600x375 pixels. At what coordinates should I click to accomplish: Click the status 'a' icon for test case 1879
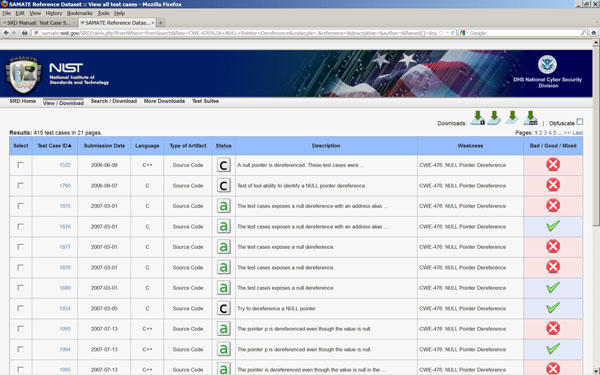224,267
